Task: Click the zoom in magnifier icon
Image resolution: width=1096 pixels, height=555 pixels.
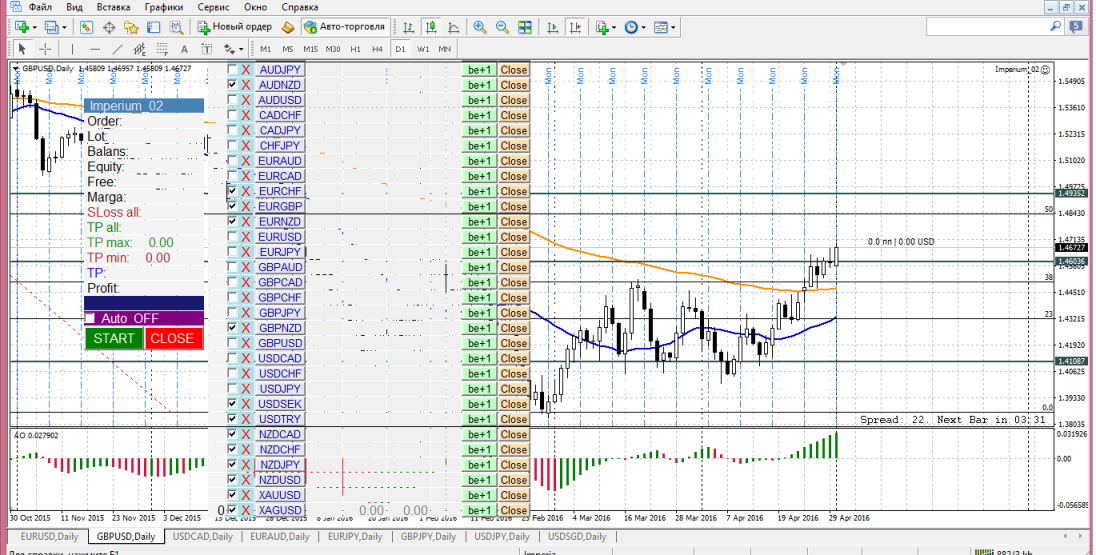Action: (x=480, y=27)
